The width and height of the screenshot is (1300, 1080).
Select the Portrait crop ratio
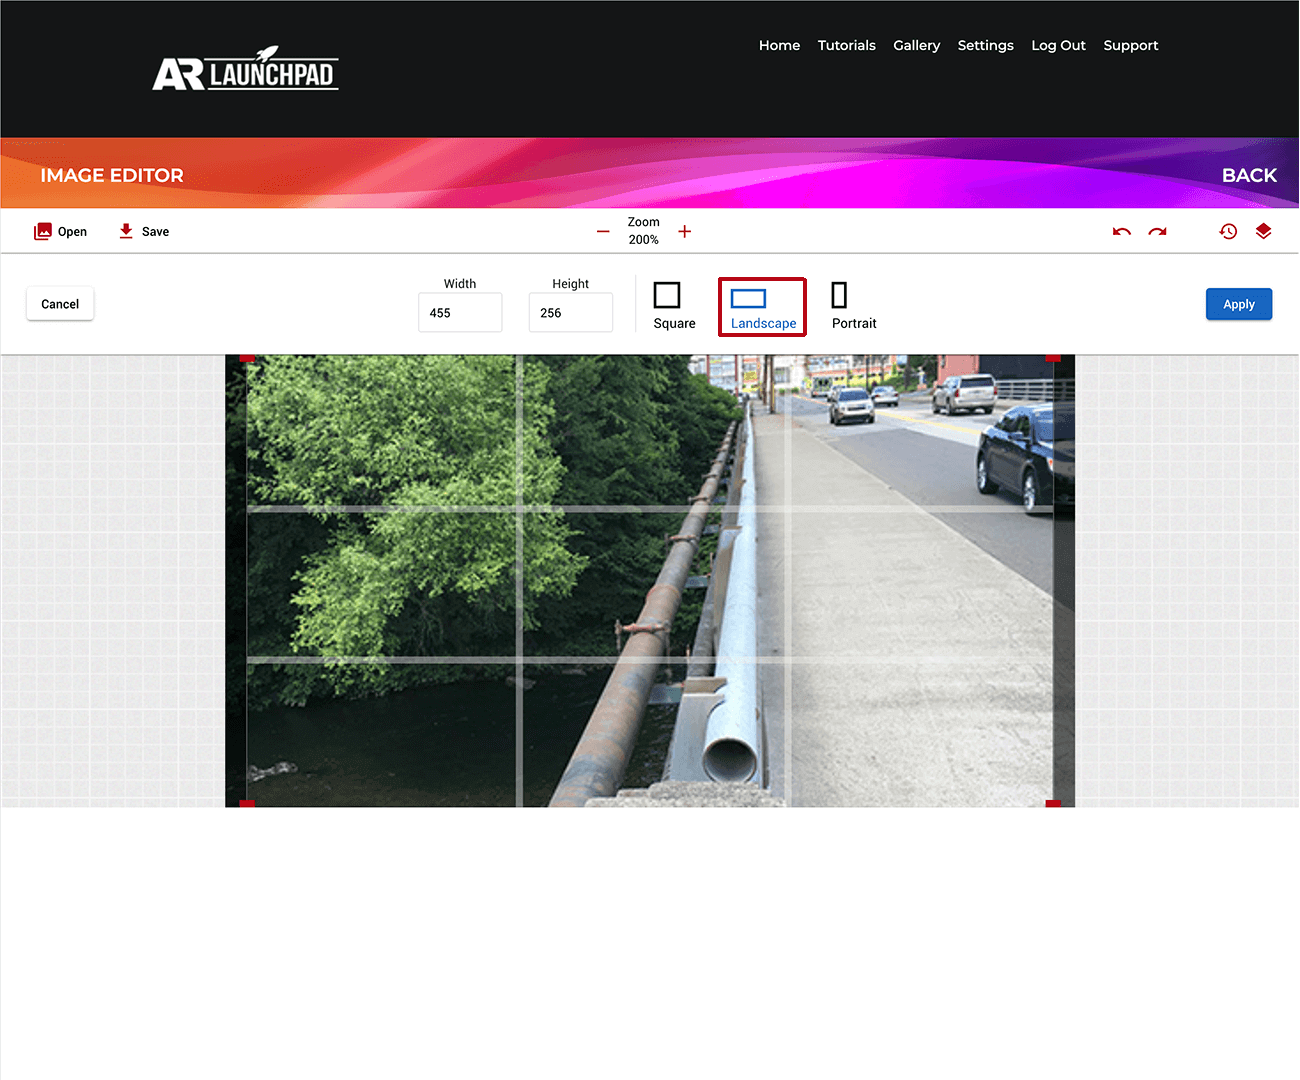pos(853,306)
